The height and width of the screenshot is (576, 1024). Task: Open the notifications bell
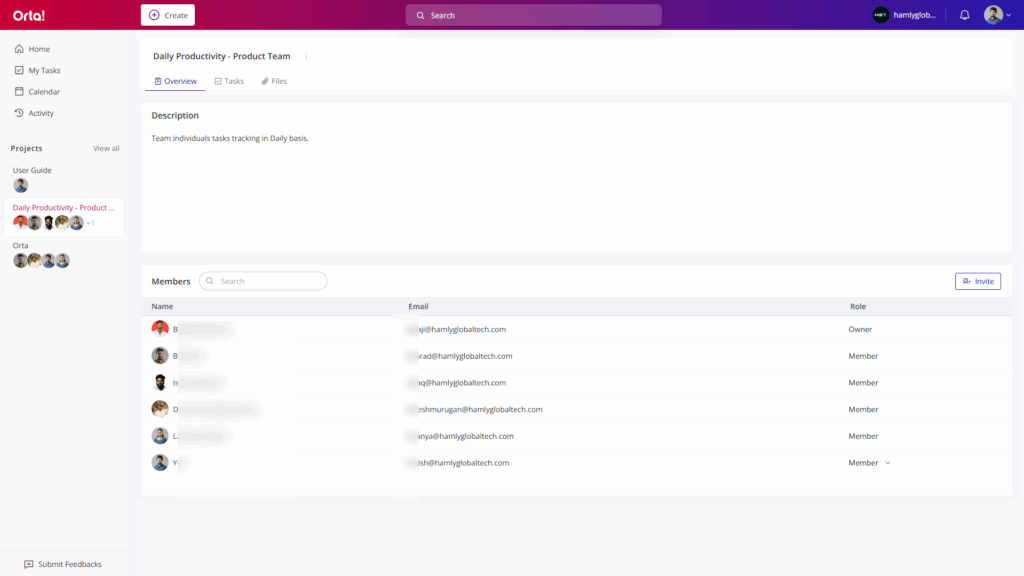click(964, 15)
